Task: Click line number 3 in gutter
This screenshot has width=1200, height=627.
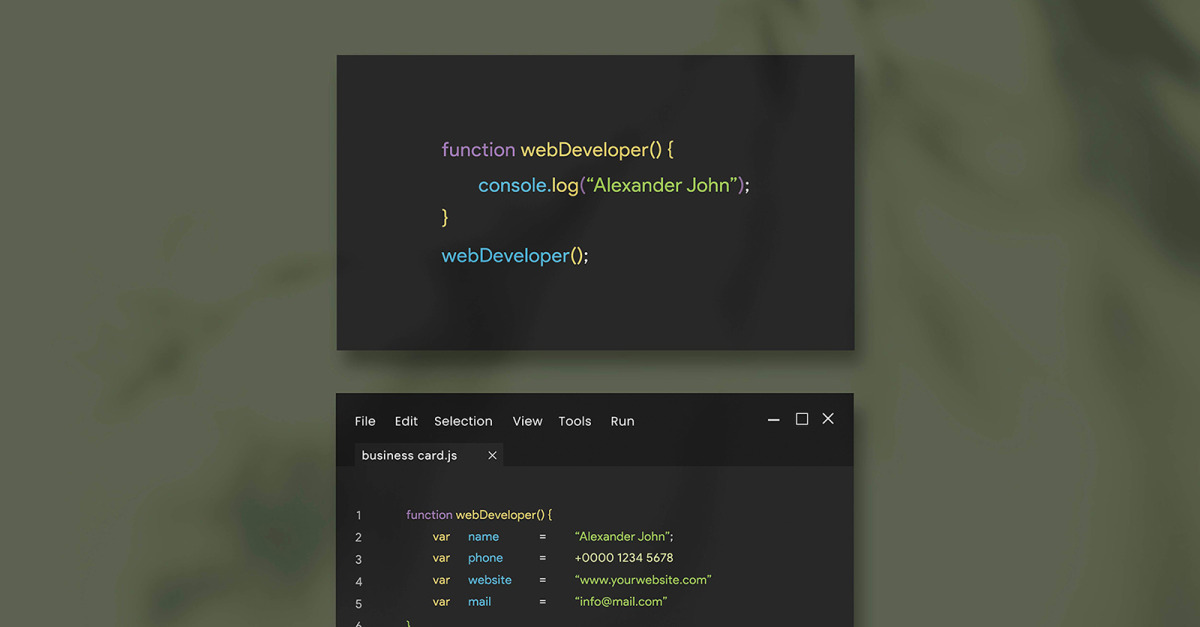Action: coord(358,560)
